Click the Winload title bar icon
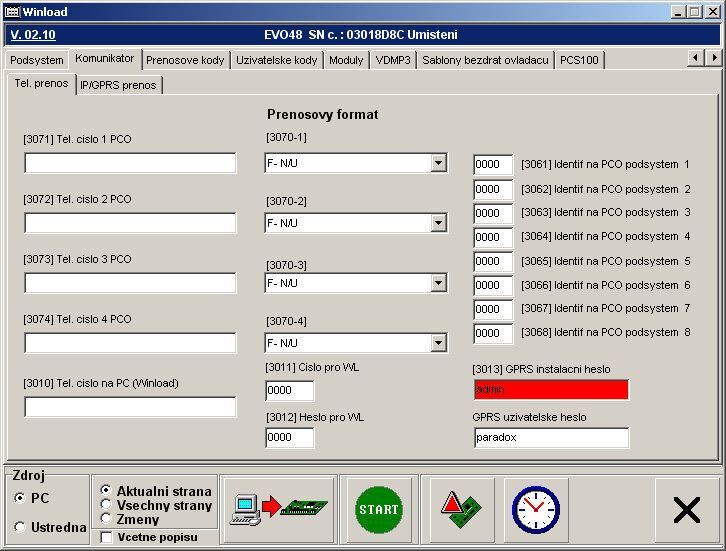Screen dimensions: 726x551 point(12,11)
